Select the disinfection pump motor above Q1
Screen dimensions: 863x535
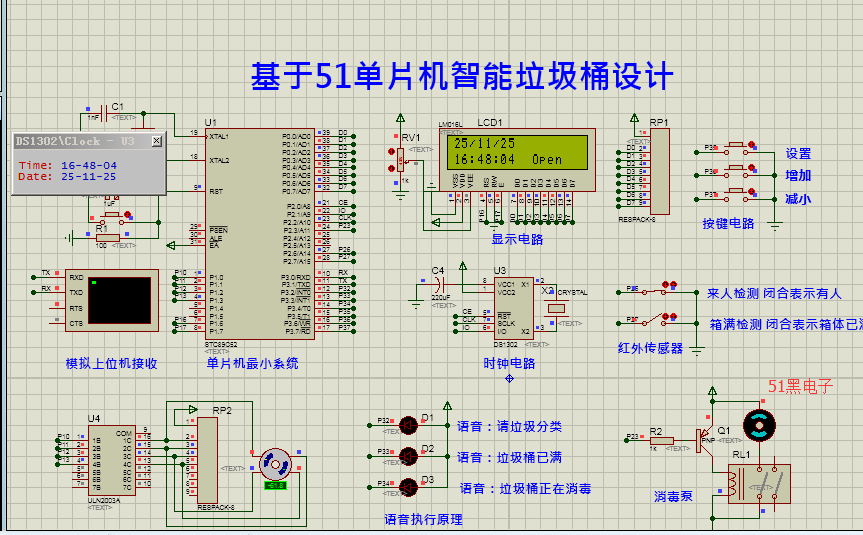tap(757, 427)
